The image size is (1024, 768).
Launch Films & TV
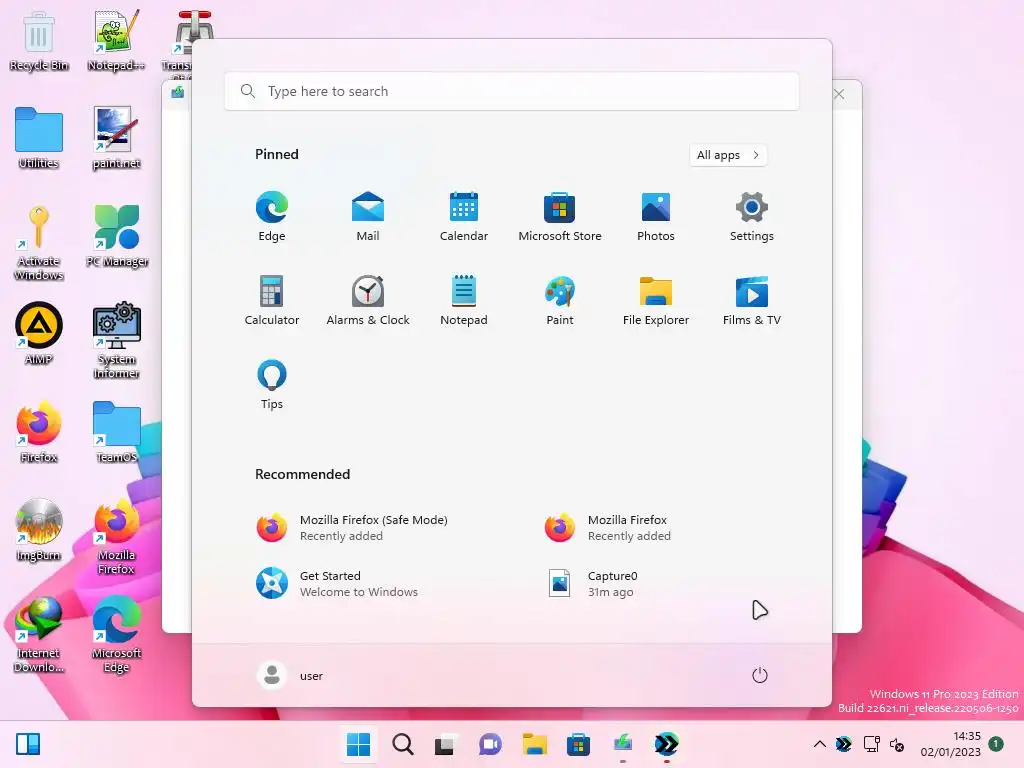click(x=752, y=301)
